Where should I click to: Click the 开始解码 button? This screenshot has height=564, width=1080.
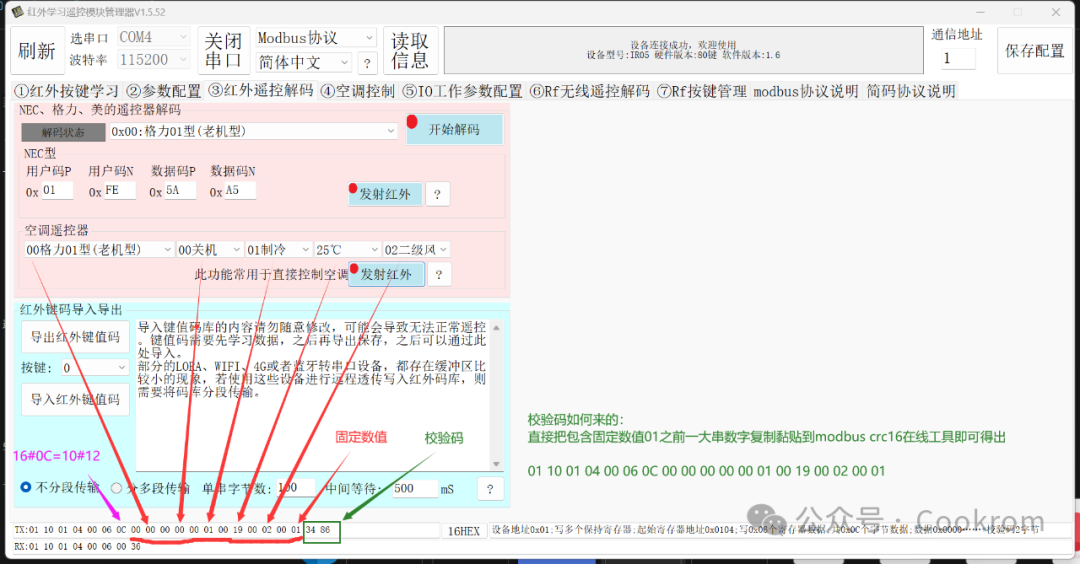[455, 129]
